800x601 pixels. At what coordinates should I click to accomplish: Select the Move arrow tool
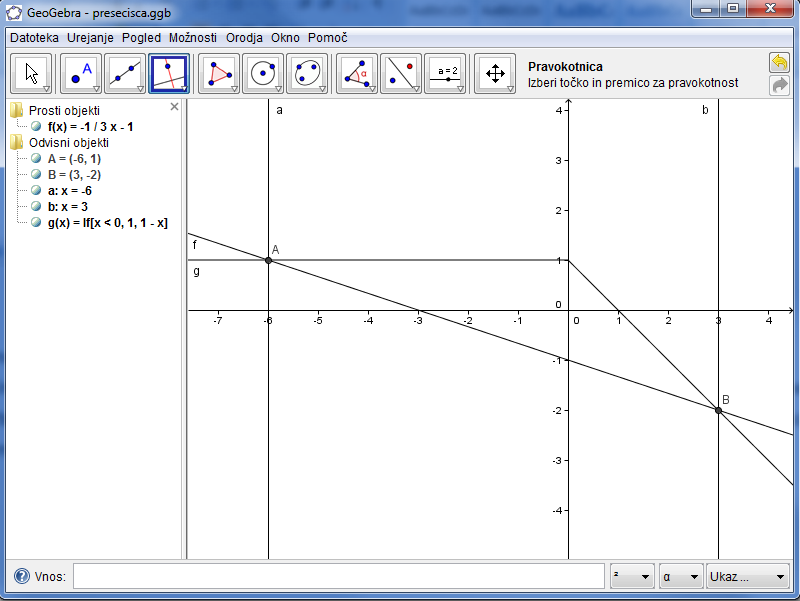[x=31, y=73]
